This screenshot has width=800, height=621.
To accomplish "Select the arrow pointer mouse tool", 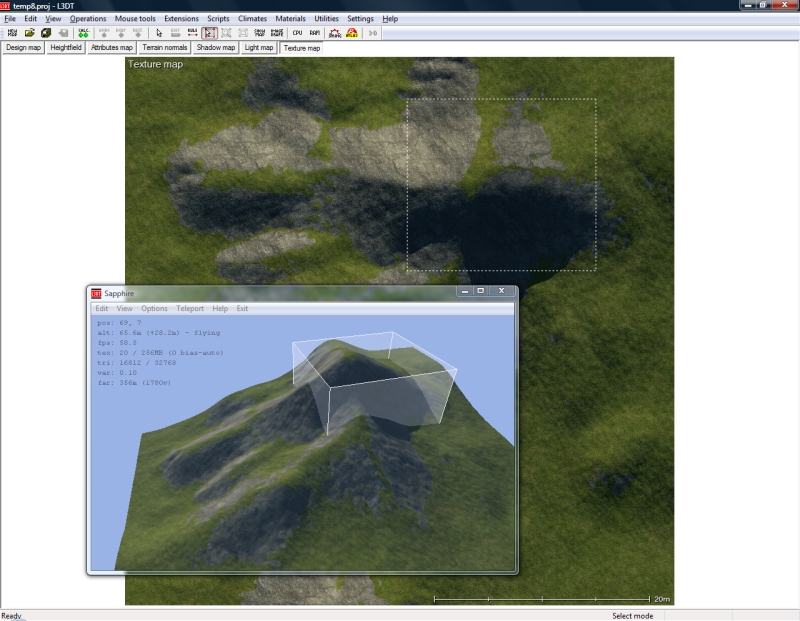I will click(x=159, y=33).
